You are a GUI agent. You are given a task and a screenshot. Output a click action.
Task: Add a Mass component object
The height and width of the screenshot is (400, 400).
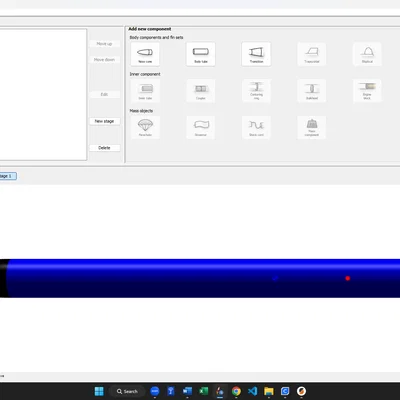[x=312, y=127]
